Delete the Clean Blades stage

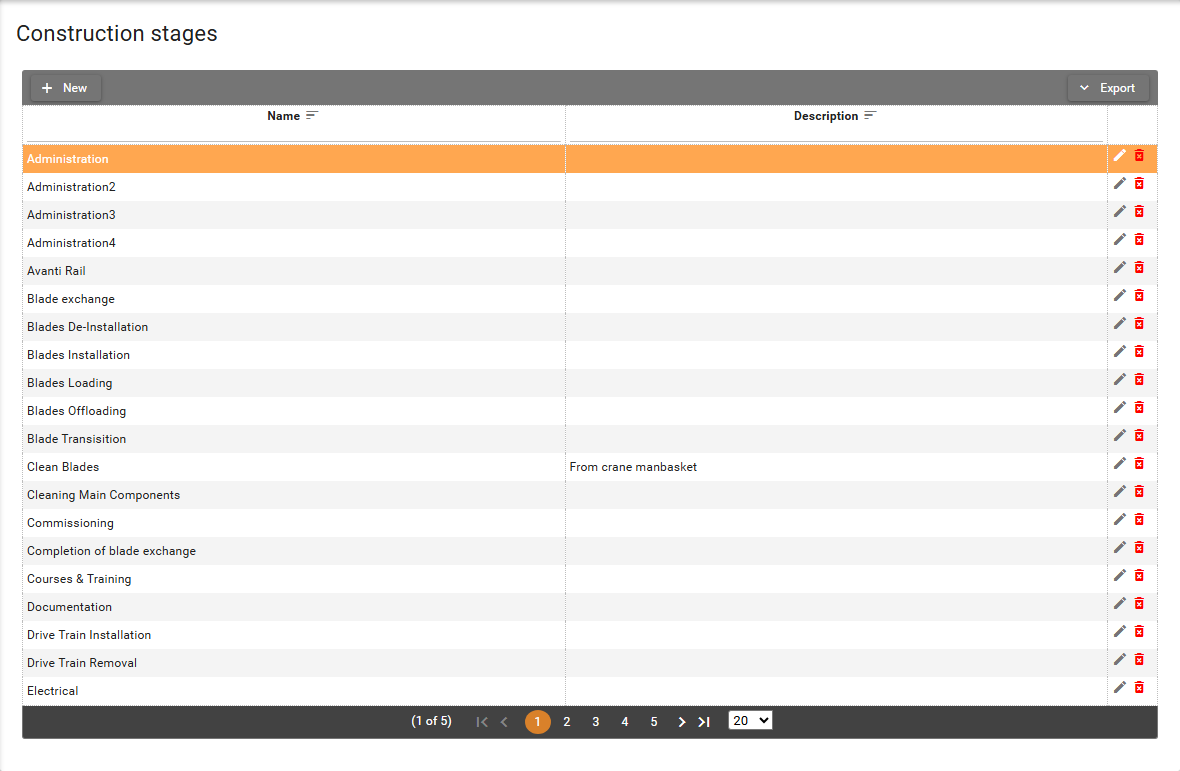(1139, 463)
